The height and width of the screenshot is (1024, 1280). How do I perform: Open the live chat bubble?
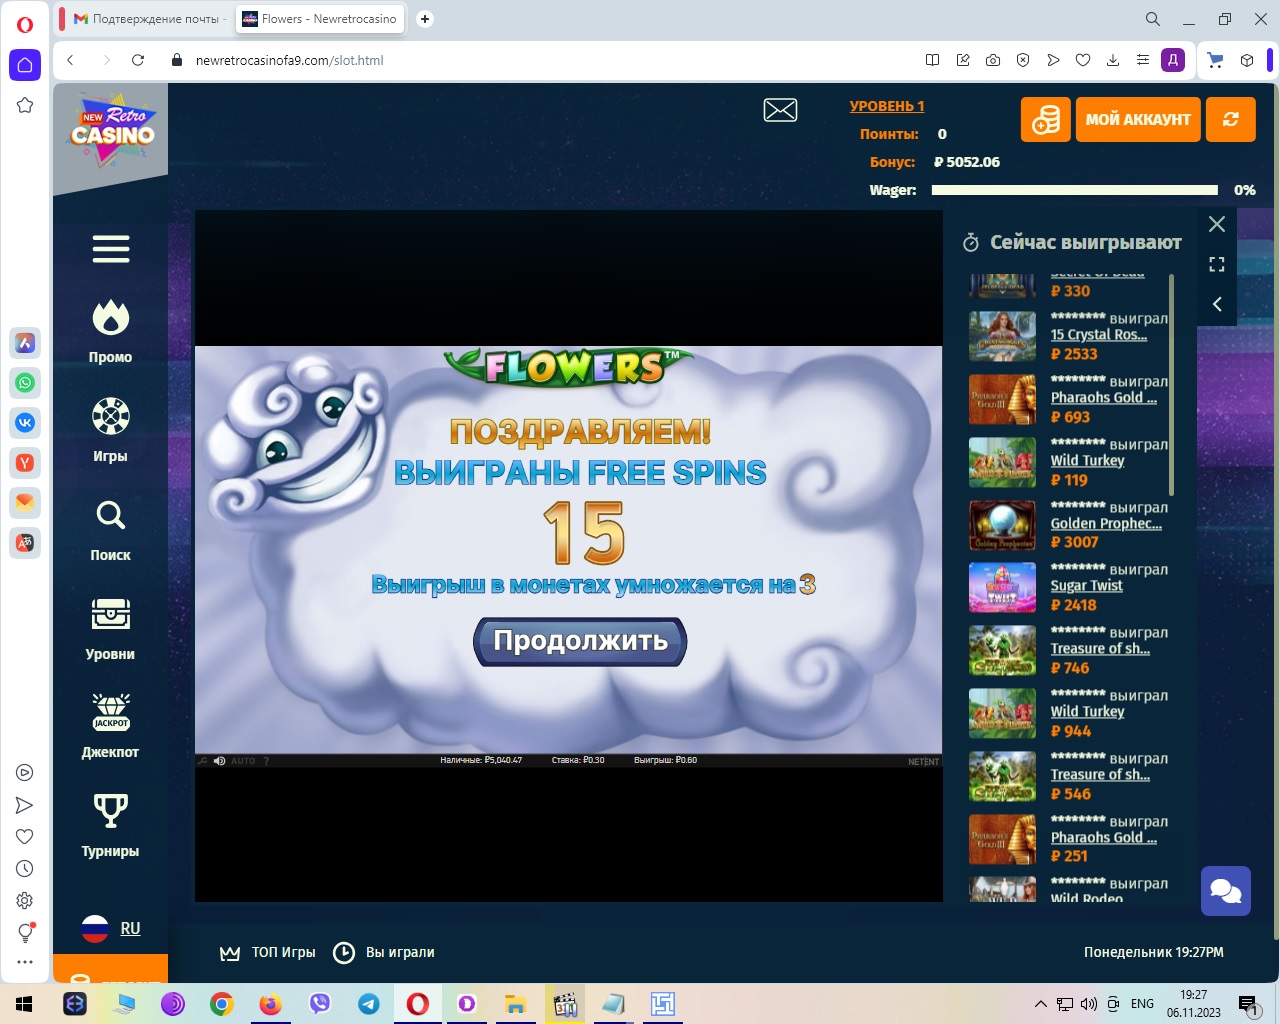[x=1226, y=891]
